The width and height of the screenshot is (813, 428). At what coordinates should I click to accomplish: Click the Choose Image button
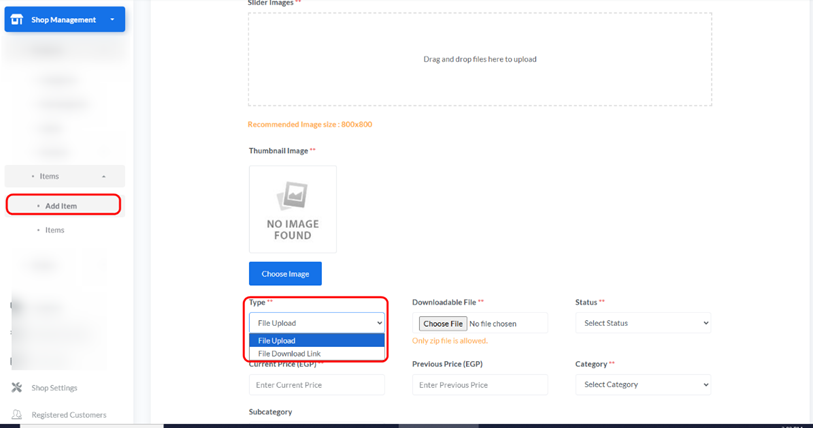point(285,273)
